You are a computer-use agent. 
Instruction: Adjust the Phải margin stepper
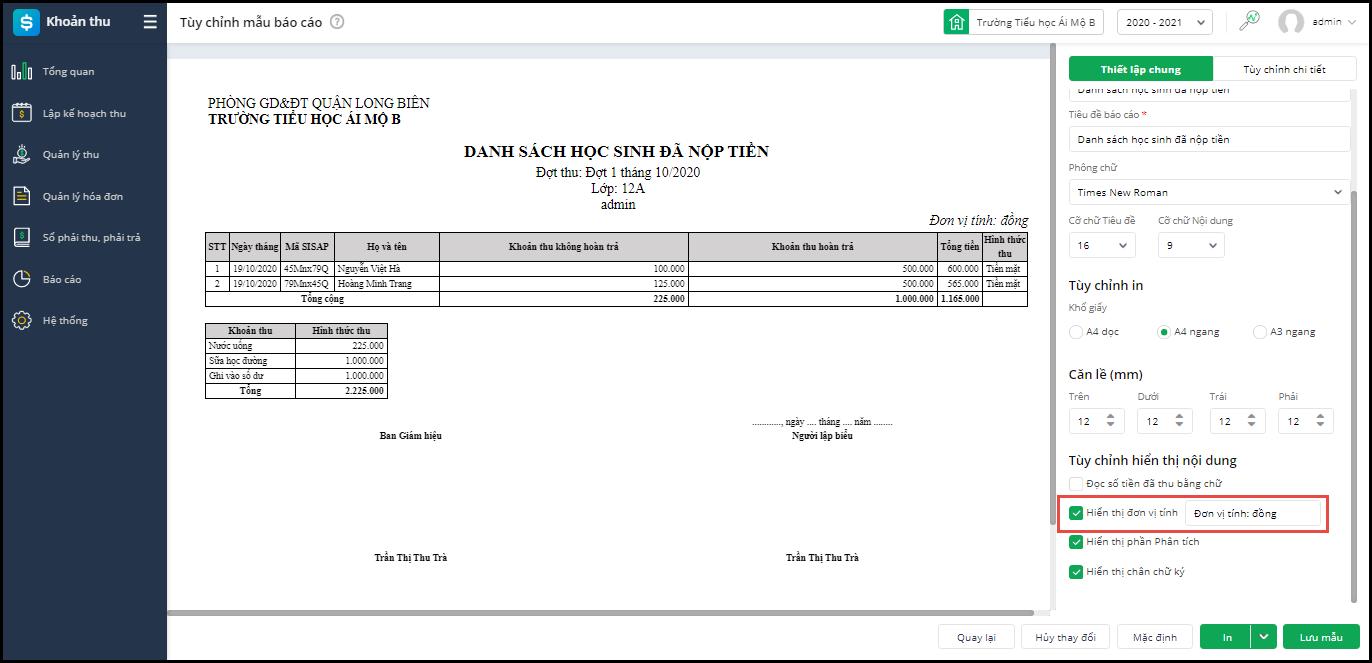click(1320, 421)
